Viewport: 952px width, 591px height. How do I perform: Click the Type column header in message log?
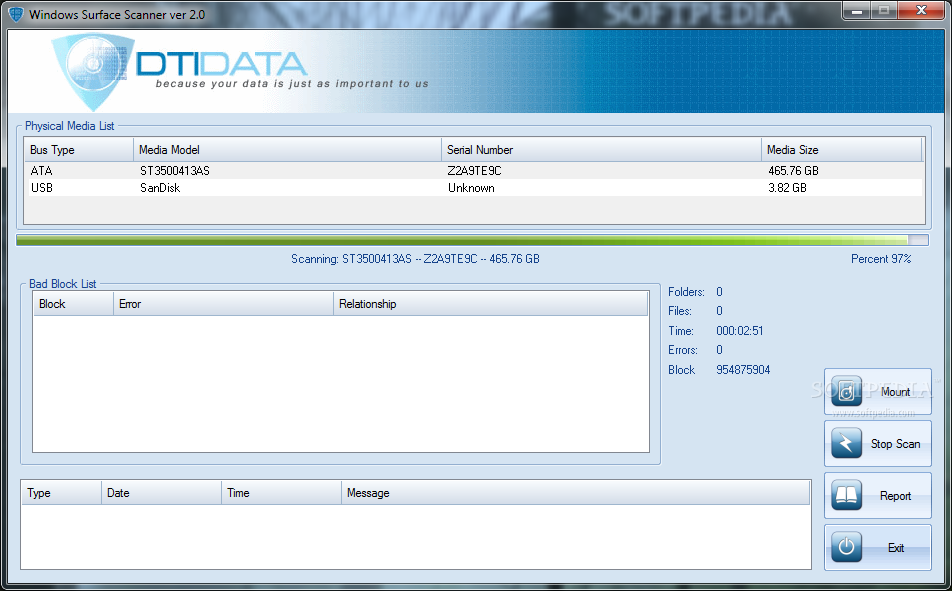point(61,493)
